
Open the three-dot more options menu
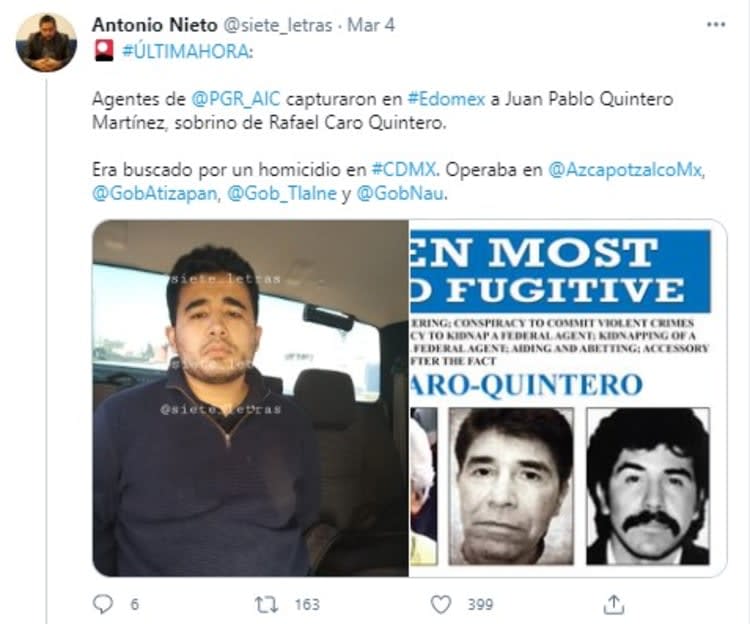pos(716,24)
